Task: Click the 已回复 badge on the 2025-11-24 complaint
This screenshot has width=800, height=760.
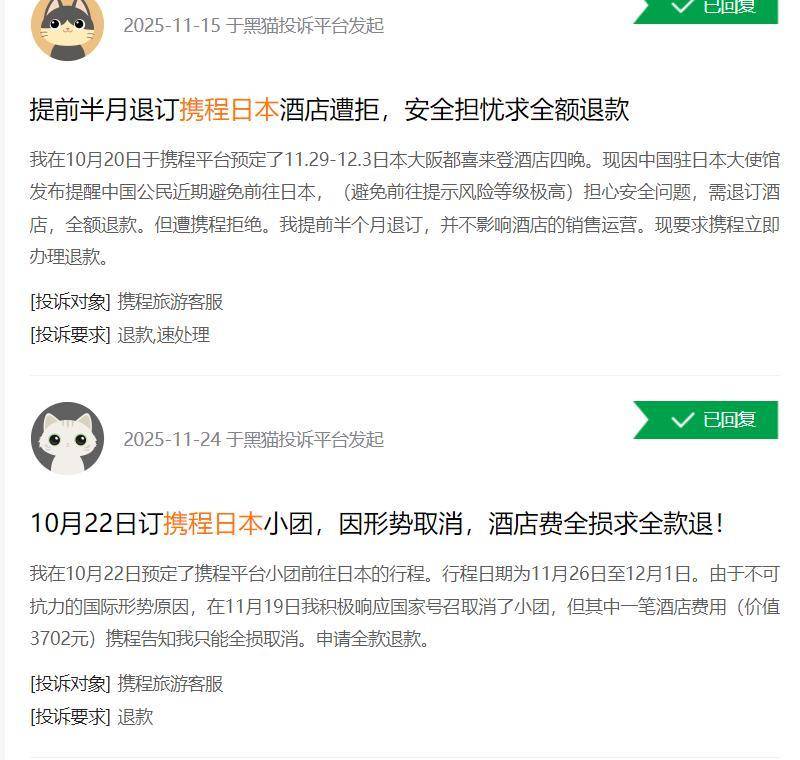Action: pyautogui.click(x=706, y=420)
